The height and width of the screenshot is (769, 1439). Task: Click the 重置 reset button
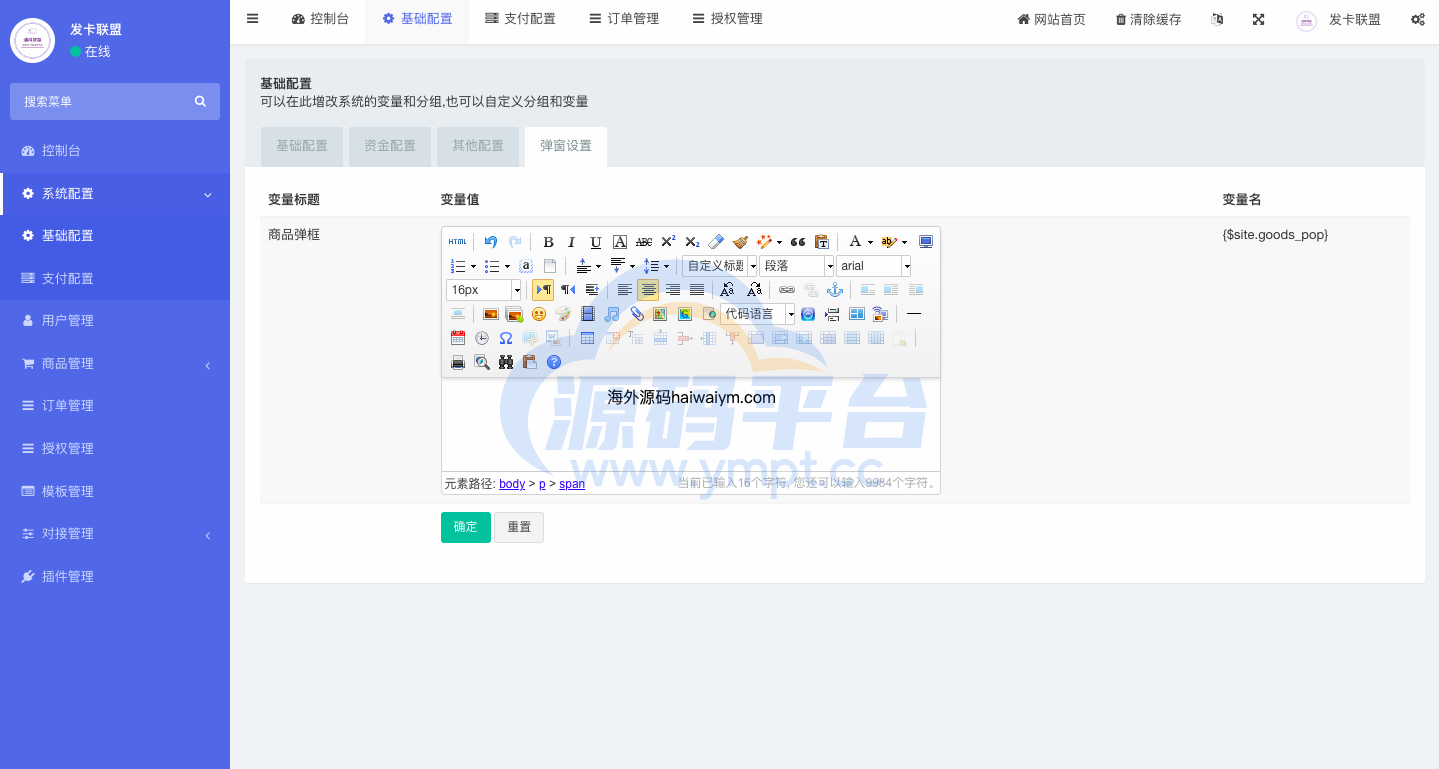click(x=519, y=527)
